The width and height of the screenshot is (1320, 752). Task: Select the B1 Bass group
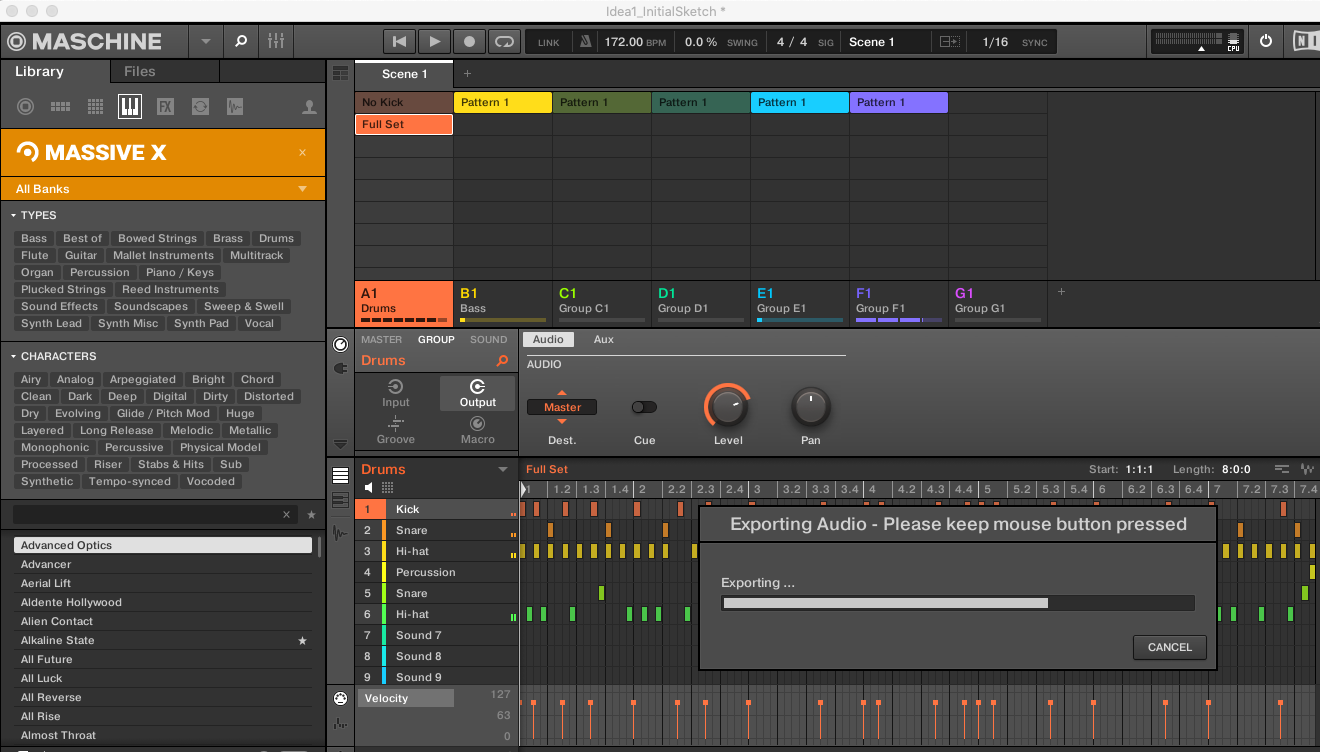(503, 302)
